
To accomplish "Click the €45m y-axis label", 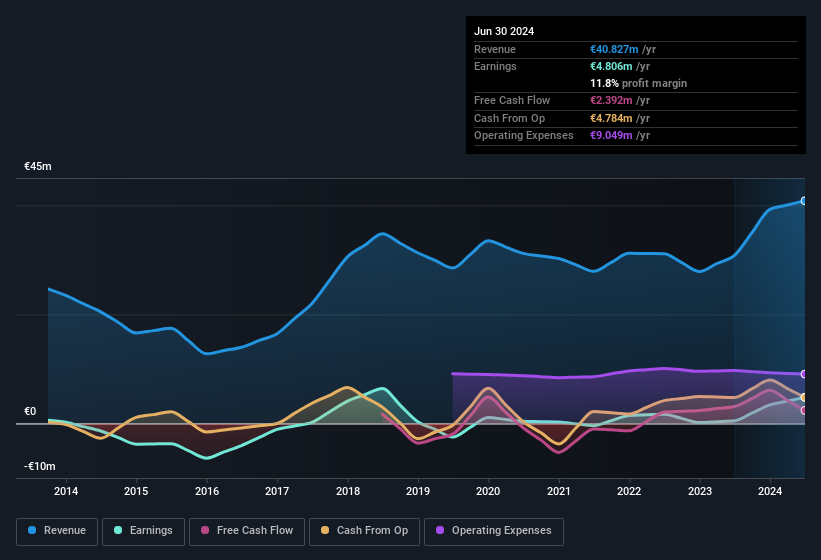I will [38, 166].
